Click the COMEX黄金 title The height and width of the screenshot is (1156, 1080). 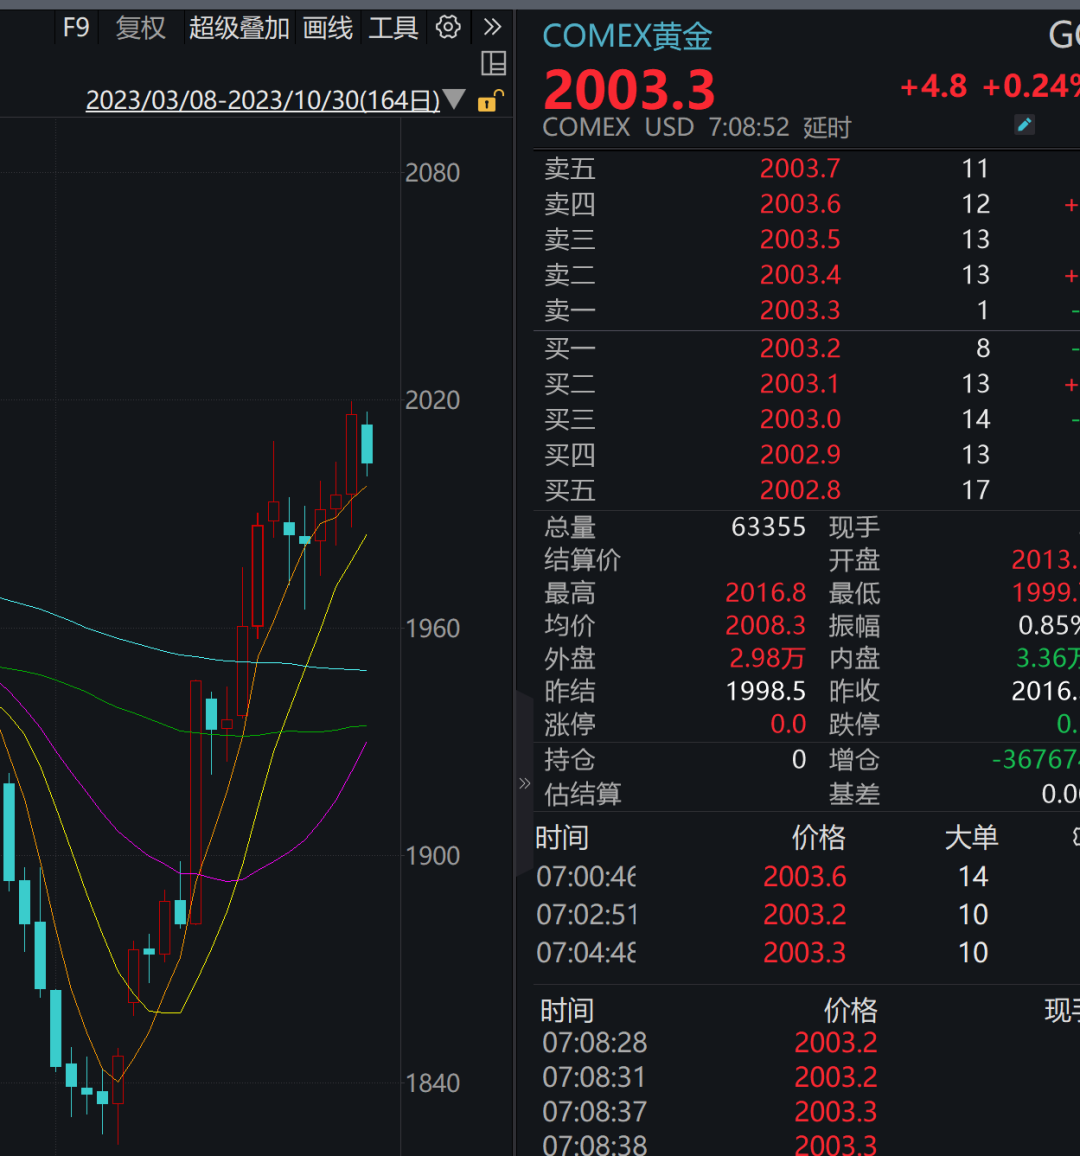tap(627, 36)
